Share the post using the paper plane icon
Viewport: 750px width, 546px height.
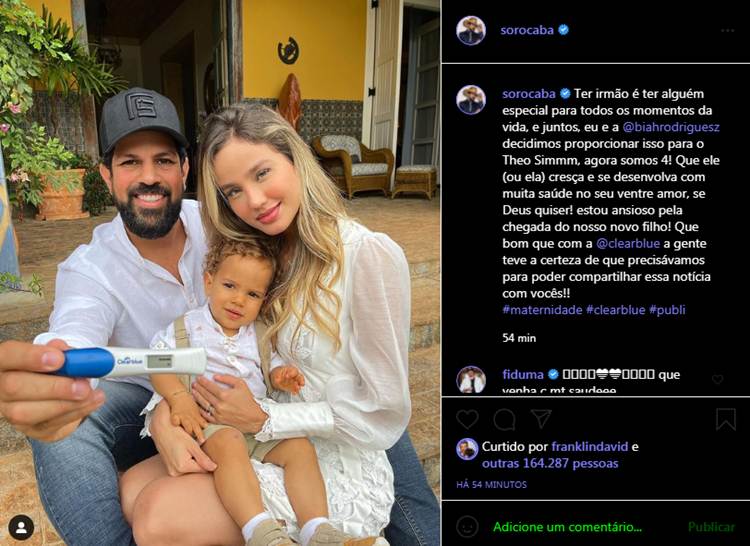(x=541, y=419)
